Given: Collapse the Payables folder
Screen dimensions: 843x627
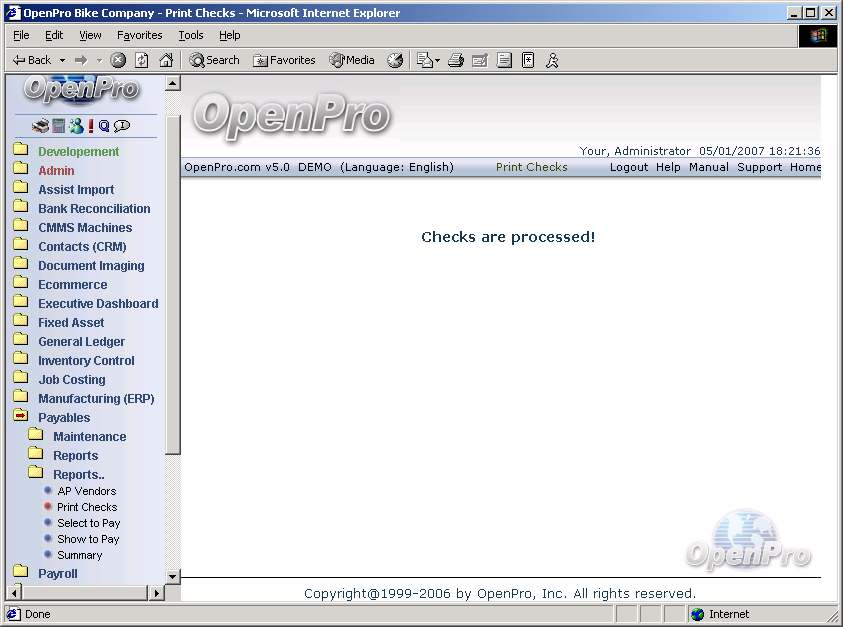Looking at the screenshot, I should tap(64, 418).
